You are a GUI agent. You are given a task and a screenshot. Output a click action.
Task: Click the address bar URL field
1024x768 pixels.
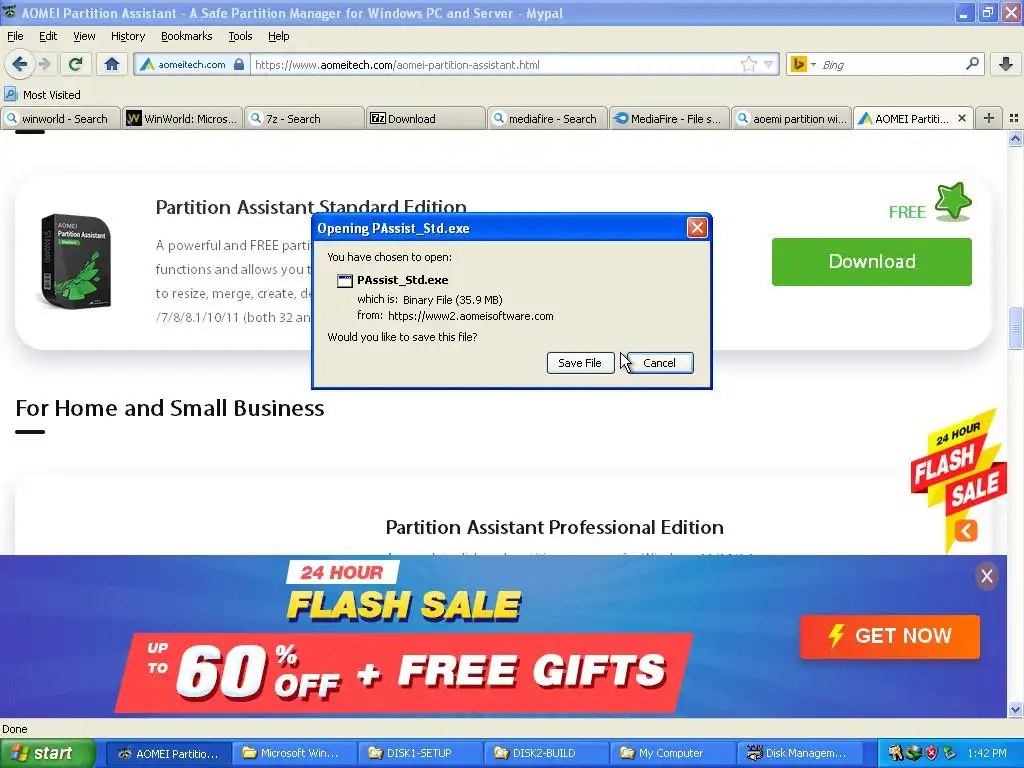[x=496, y=65]
